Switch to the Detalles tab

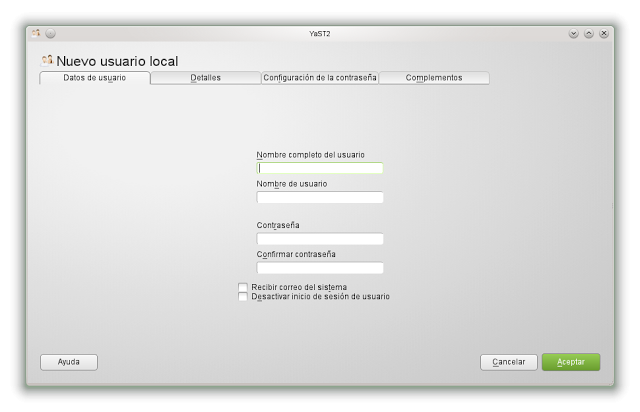(205, 78)
